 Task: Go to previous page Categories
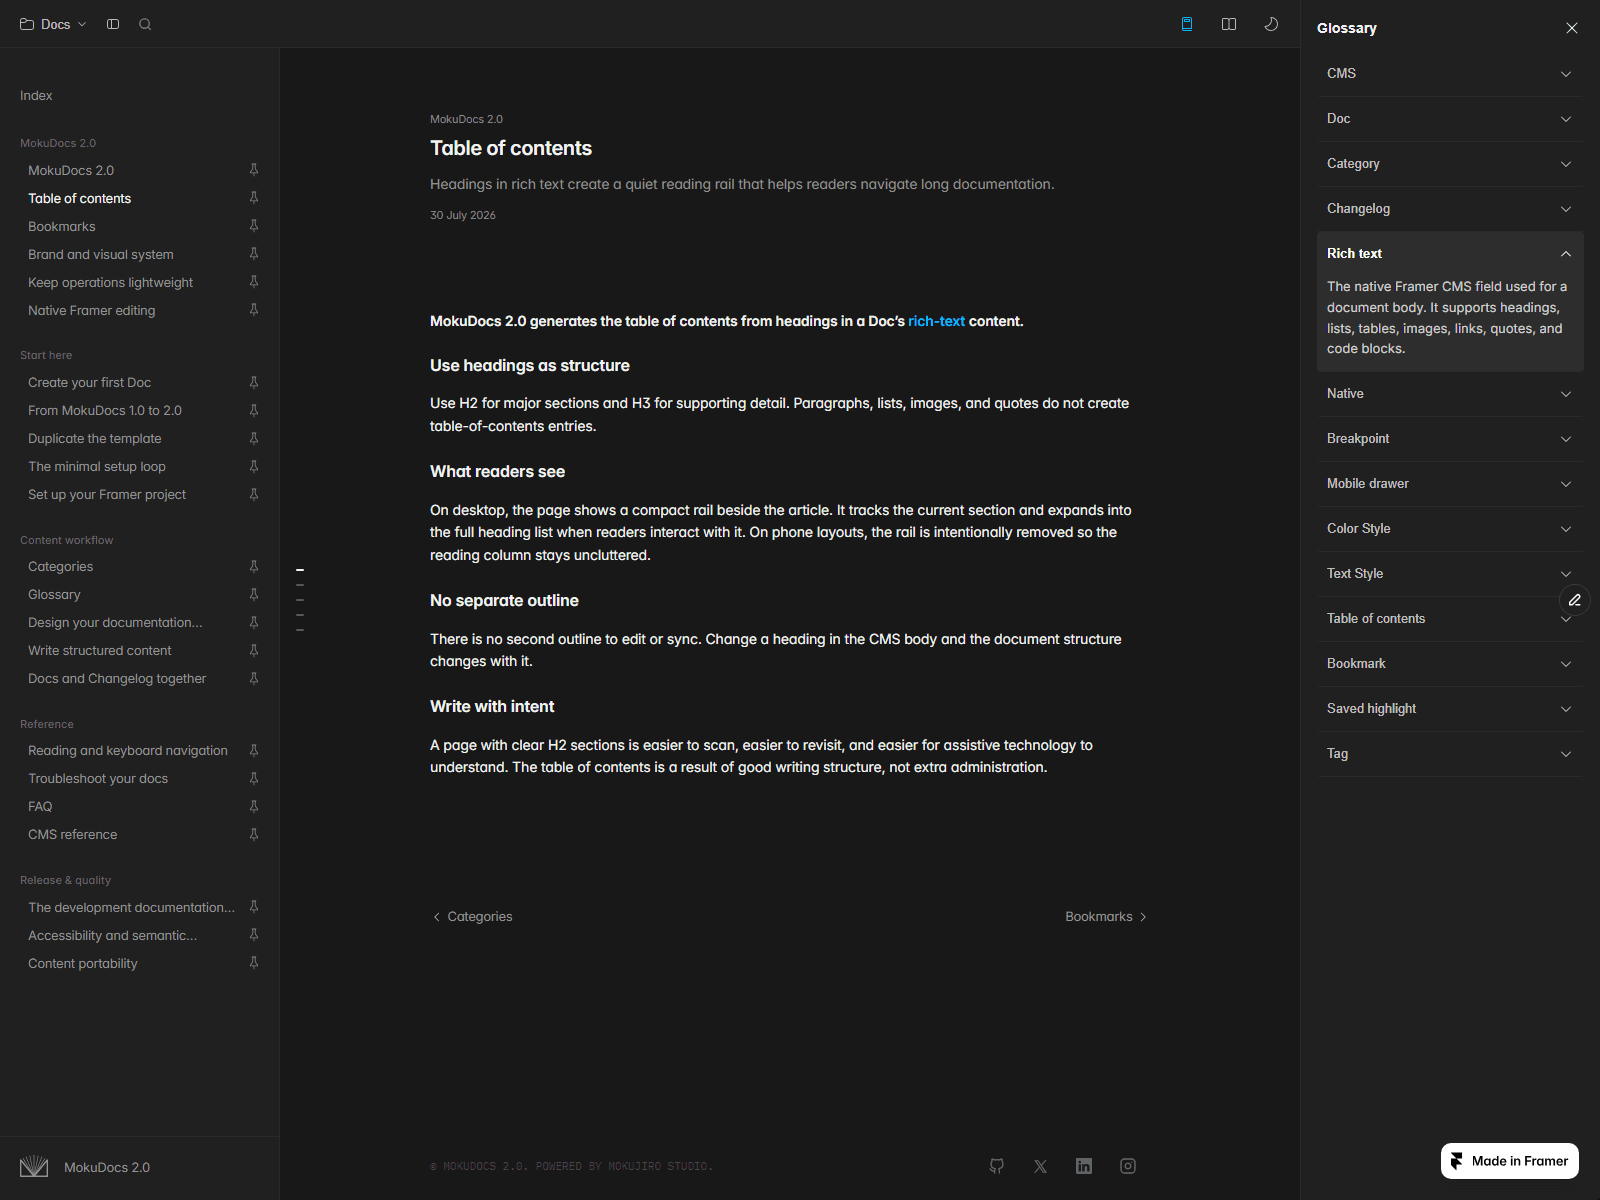(x=472, y=917)
